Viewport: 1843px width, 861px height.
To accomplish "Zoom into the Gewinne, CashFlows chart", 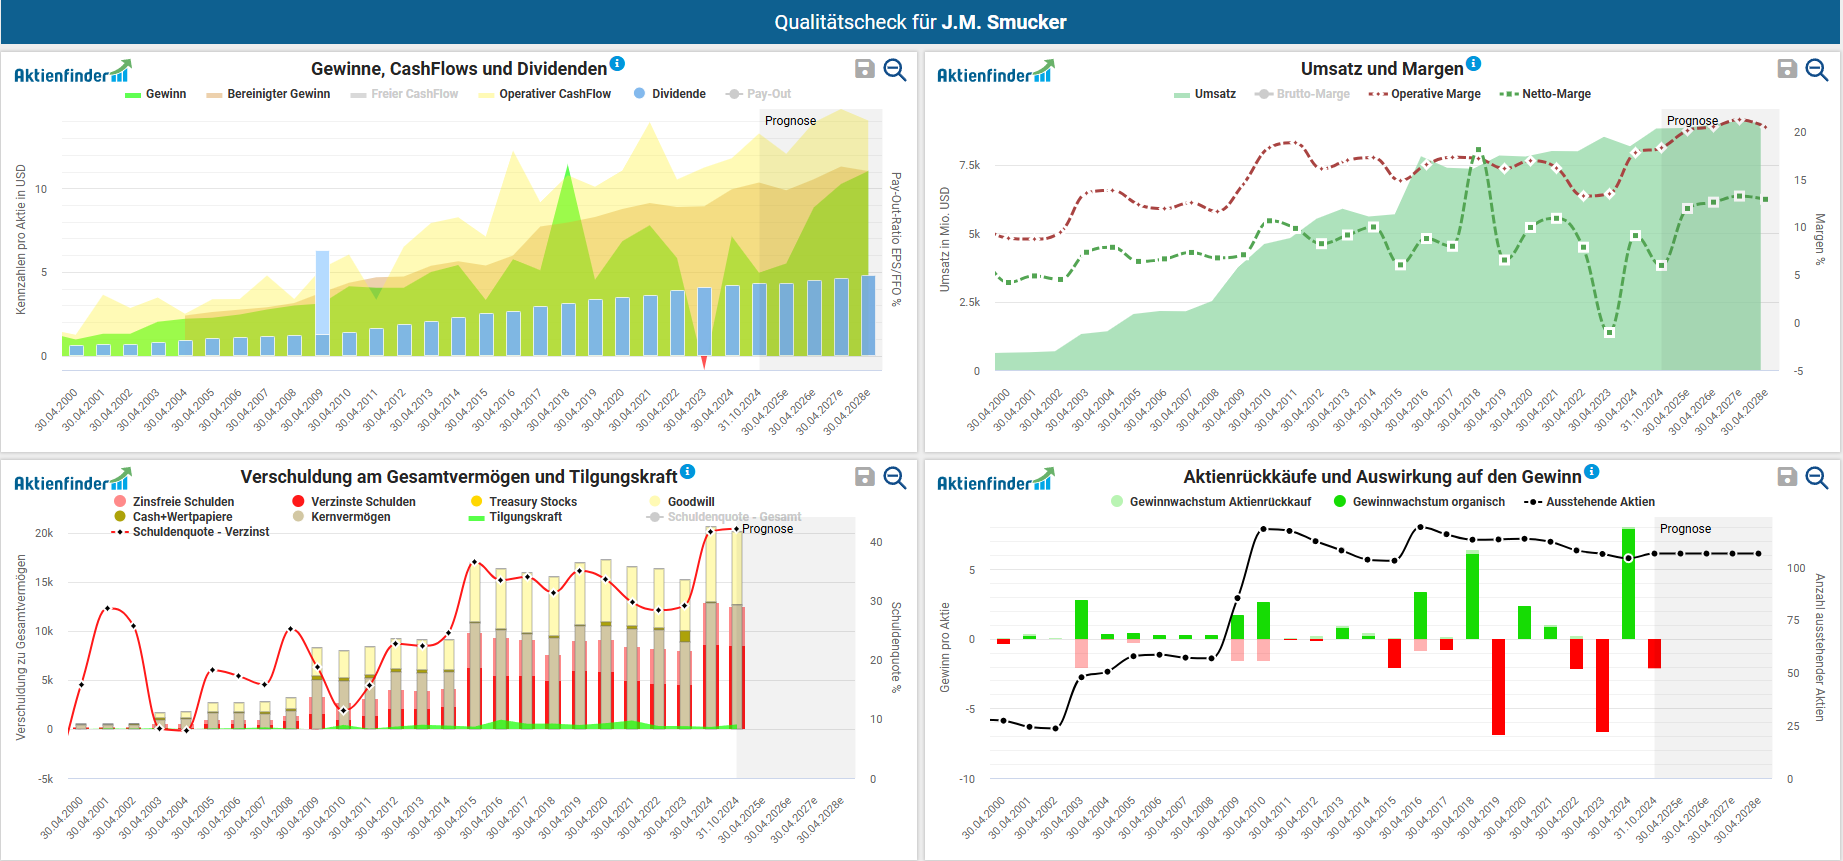I will point(895,69).
